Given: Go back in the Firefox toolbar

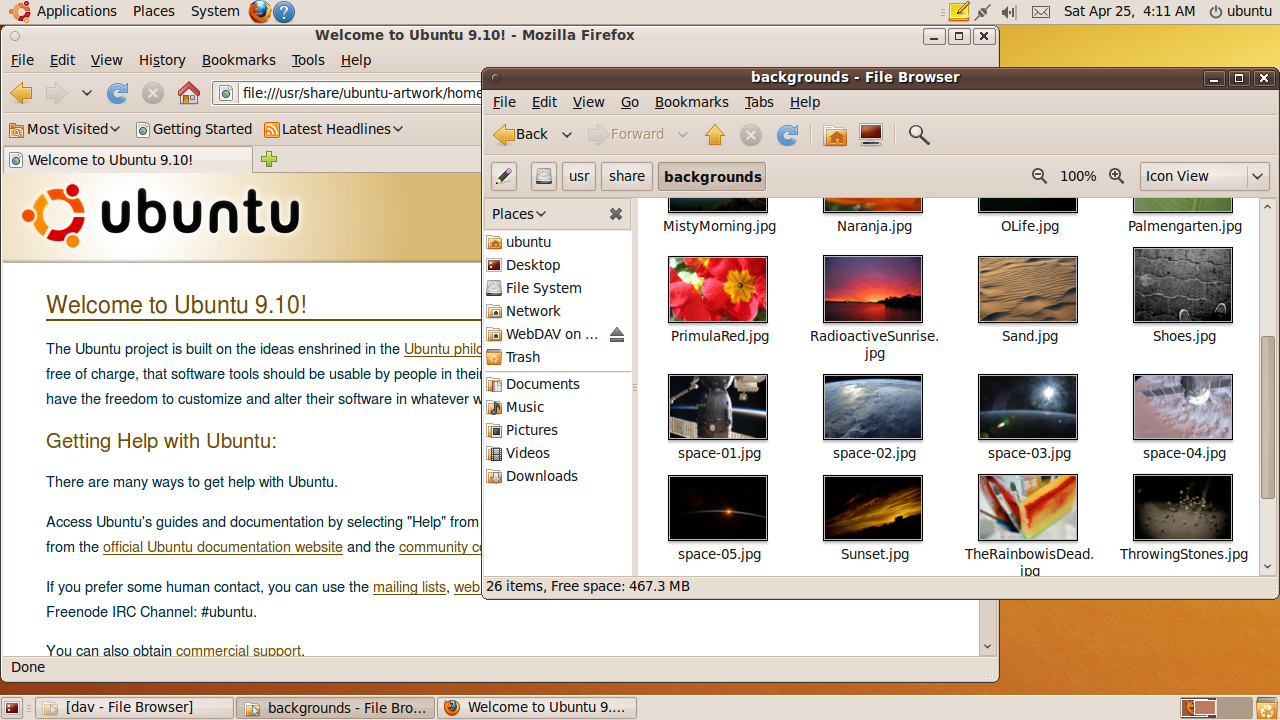Looking at the screenshot, I should 21,93.
